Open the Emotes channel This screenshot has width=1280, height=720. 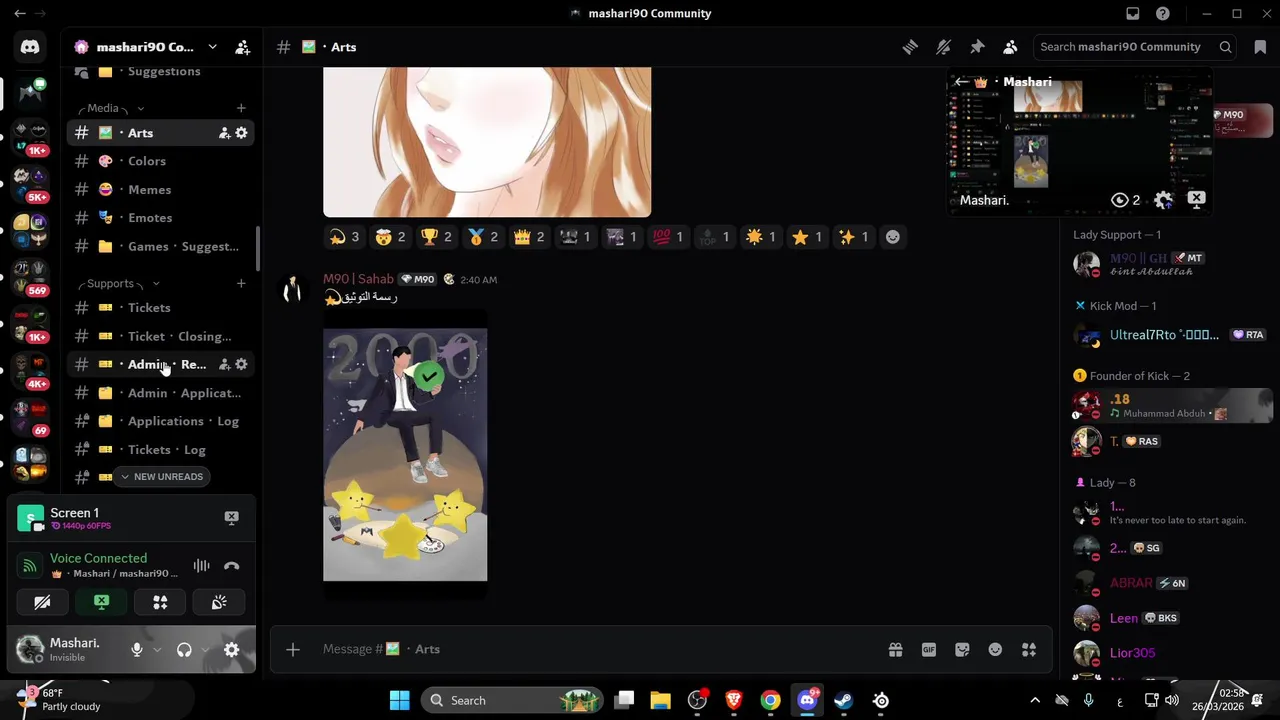point(160,218)
